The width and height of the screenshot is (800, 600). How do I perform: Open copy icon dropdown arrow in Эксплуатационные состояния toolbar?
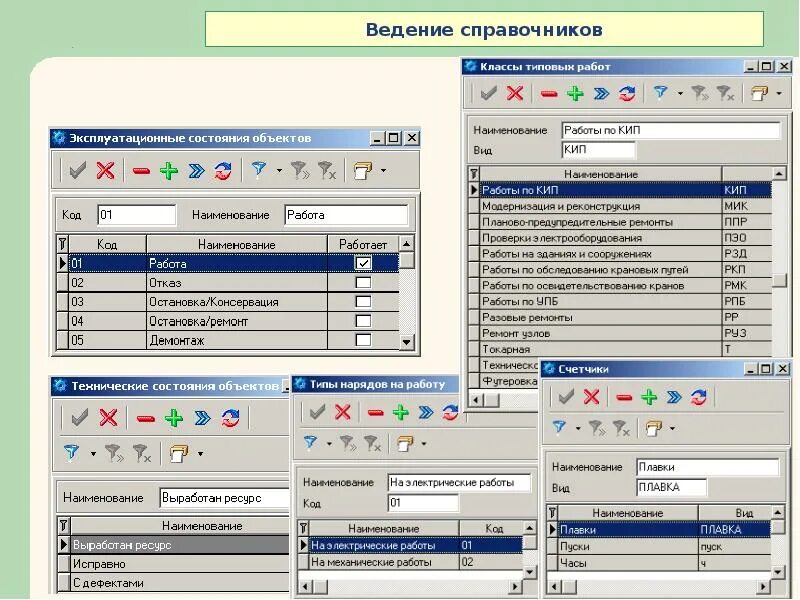pos(383,170)
